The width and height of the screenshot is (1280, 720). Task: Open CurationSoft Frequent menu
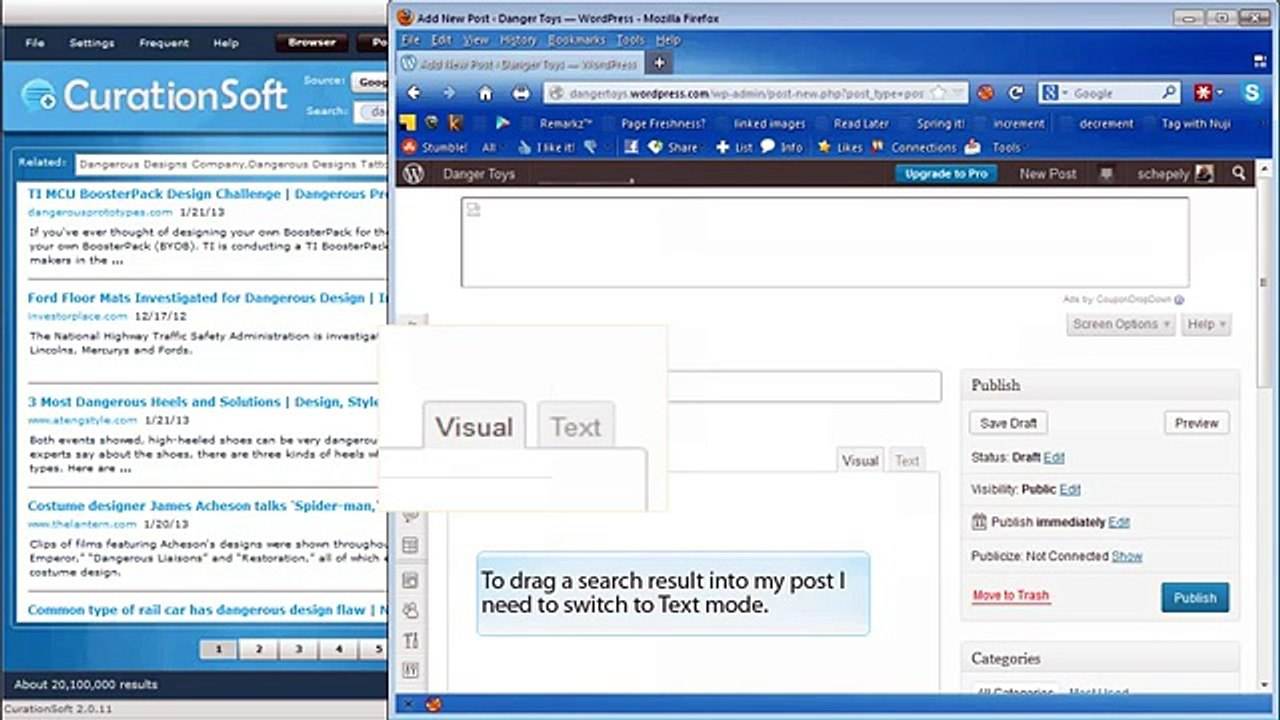click(x=164, y=43)
